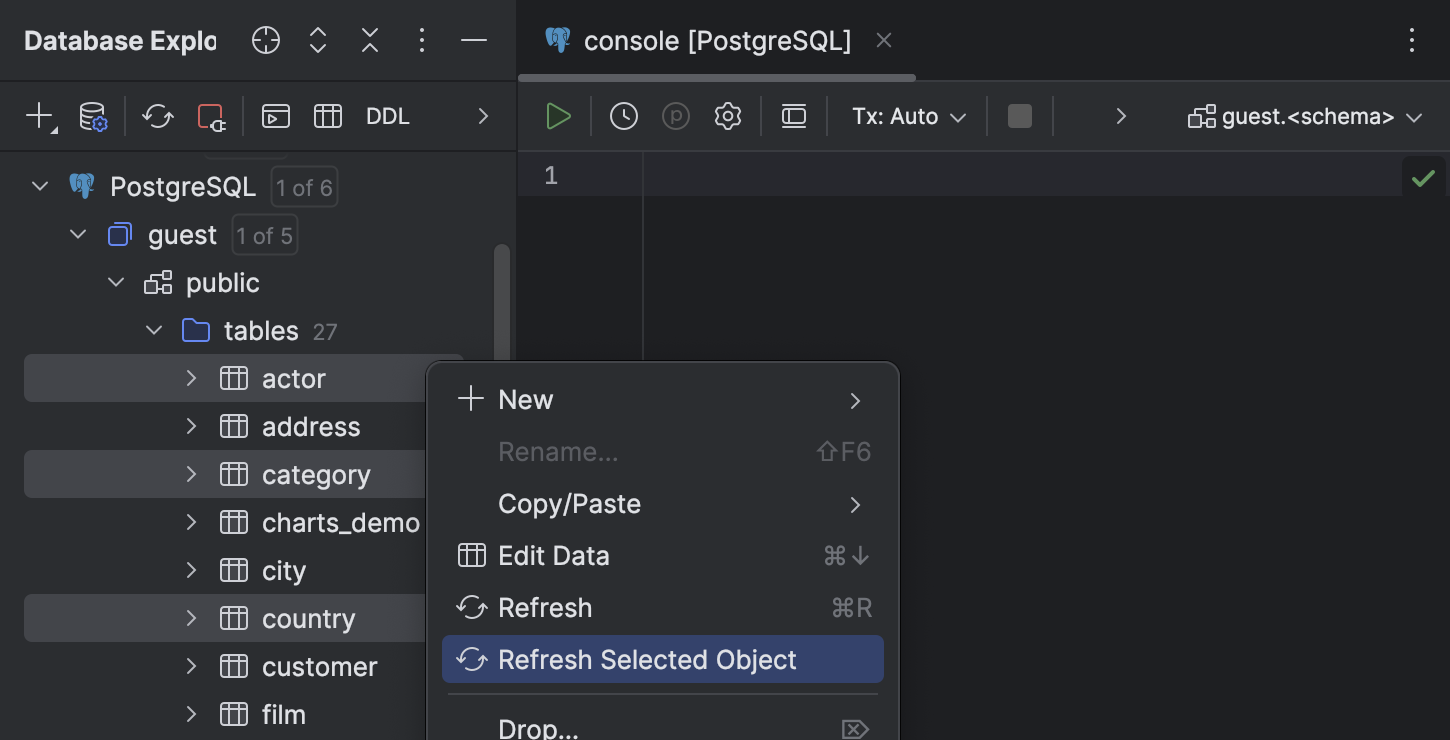1450x740 pixels.
Task: Switch to the console [PostgreSQL] tab
Action: tap(716, 40)
